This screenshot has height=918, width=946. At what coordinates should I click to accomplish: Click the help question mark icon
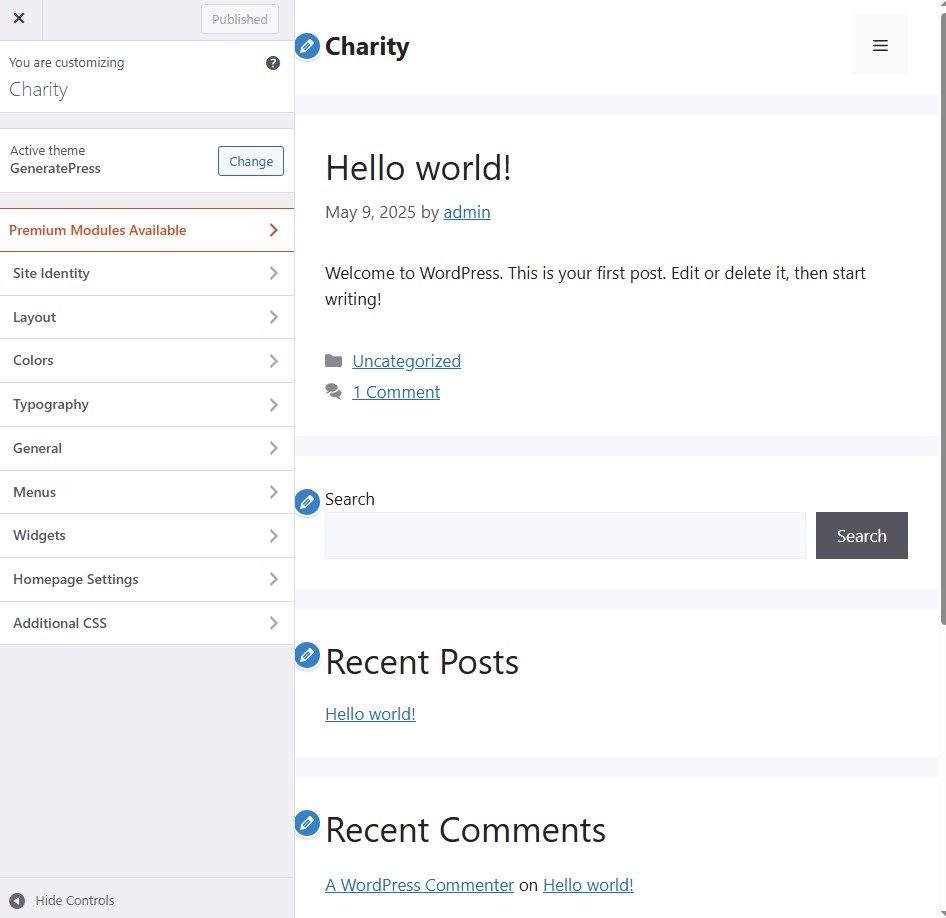coord(273,63)
